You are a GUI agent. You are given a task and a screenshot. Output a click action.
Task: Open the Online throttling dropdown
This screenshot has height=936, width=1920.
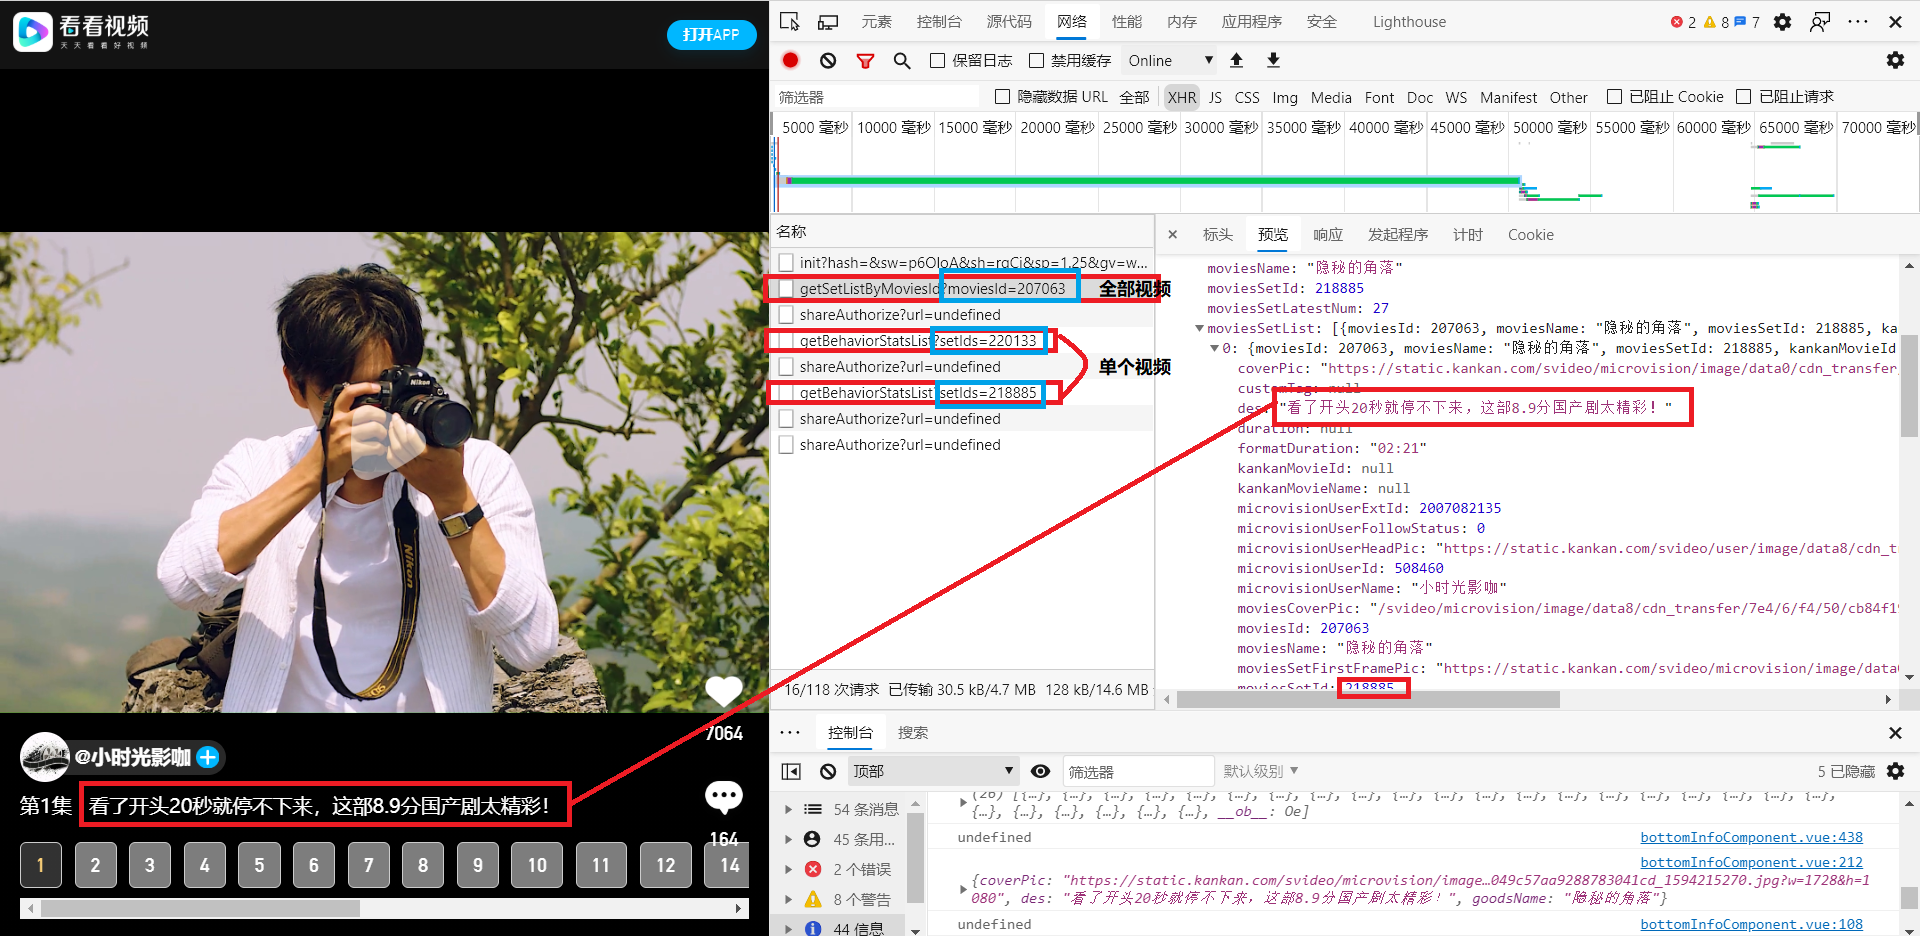tap(1170, 61)
